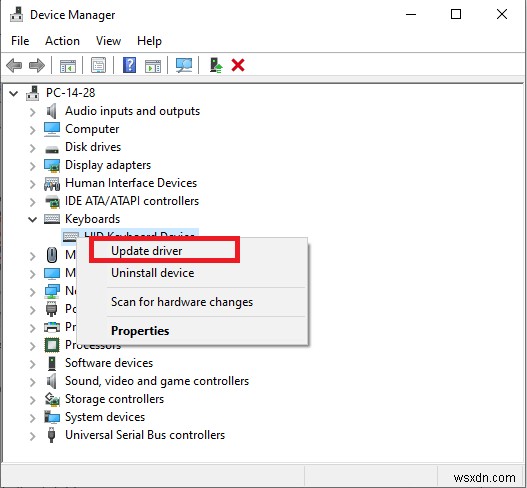Select Display adapters label
The image size is (527, 488).
(x=108, y=165)
